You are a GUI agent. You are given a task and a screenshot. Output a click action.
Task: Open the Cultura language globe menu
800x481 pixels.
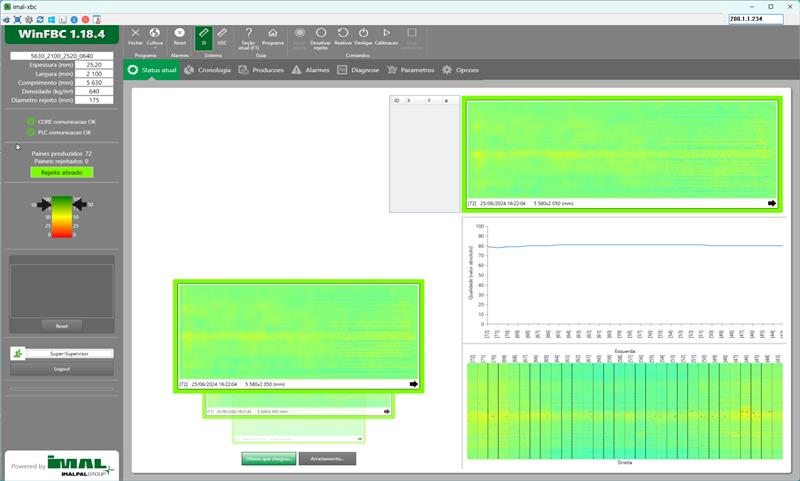click(155, 35)
